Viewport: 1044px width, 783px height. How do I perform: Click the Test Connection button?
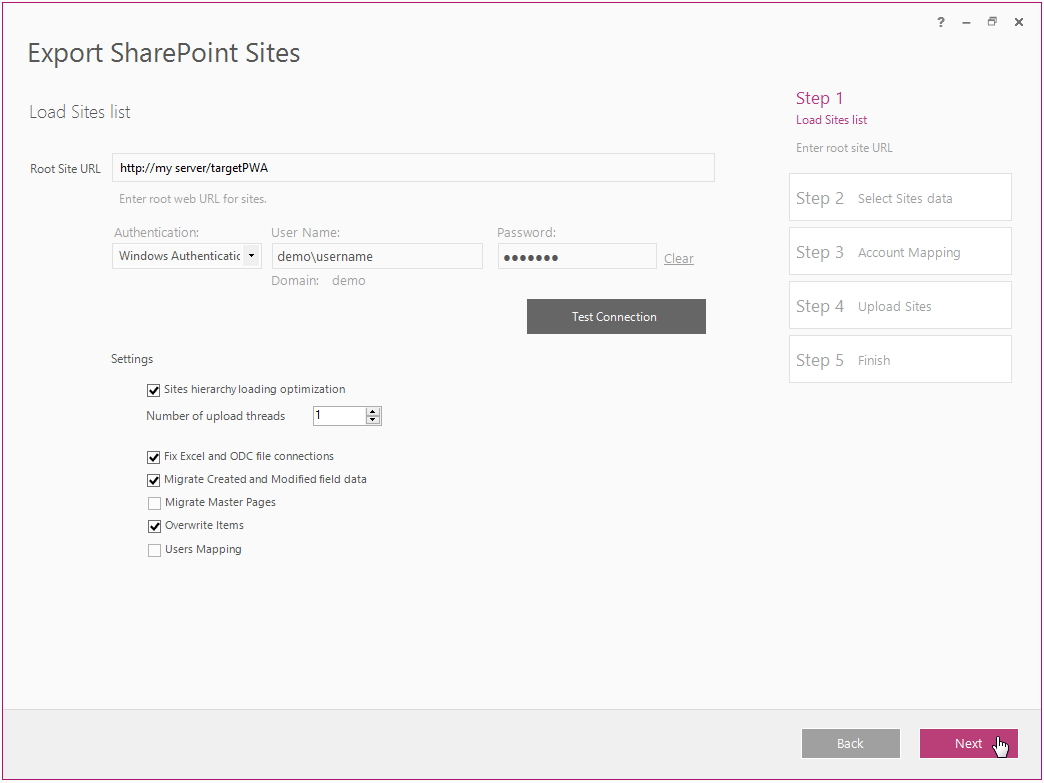[x=616, y=316]
